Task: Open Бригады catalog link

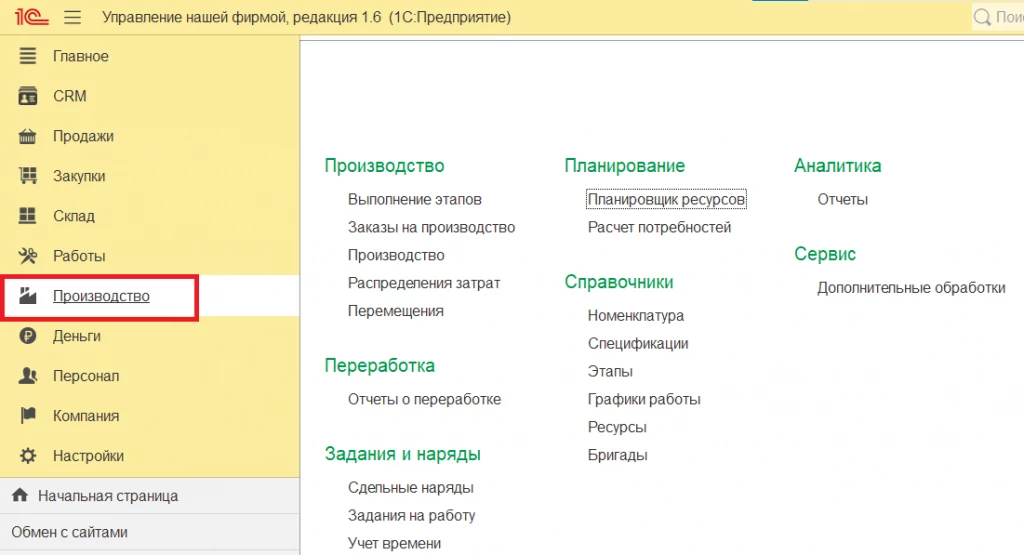Action: coord(618,455)
